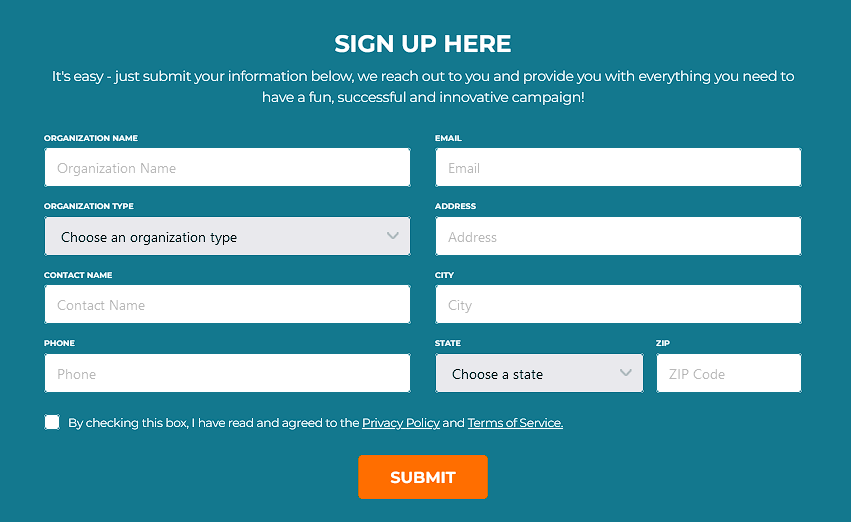Click the State field label
The image size is (851, 522).
point(448,343)
